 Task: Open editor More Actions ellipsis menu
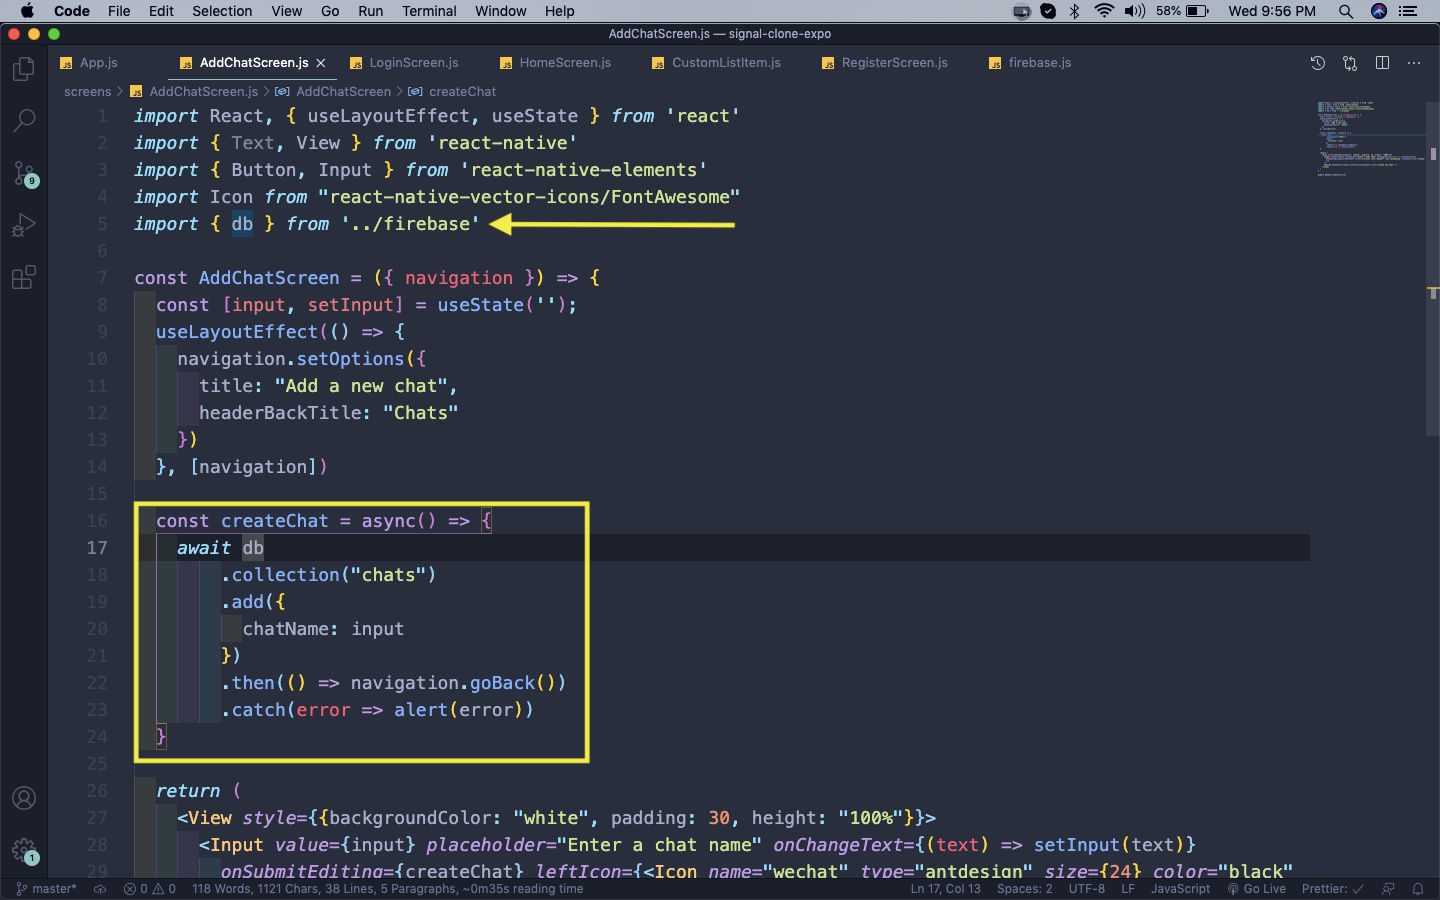pyautogui.click(x=1414, y=63)
